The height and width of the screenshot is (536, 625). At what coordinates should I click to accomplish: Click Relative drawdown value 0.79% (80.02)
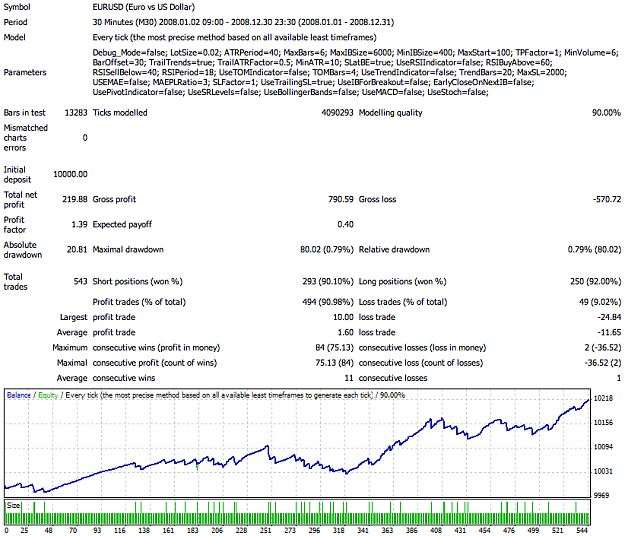pos(594,249)
